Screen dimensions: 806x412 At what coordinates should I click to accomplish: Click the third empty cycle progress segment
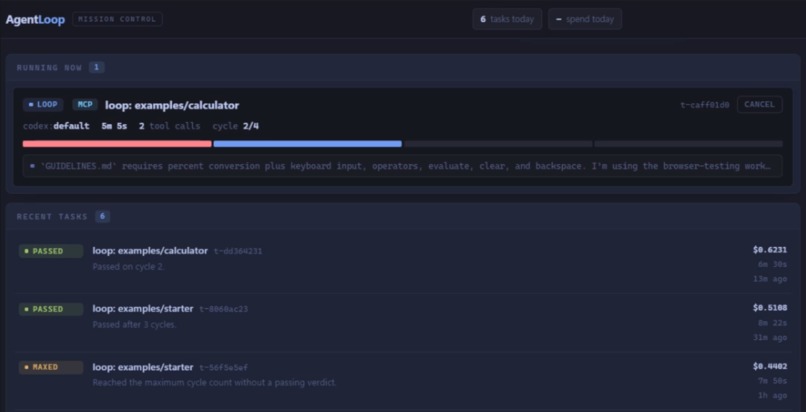click(x=498, y=144)
